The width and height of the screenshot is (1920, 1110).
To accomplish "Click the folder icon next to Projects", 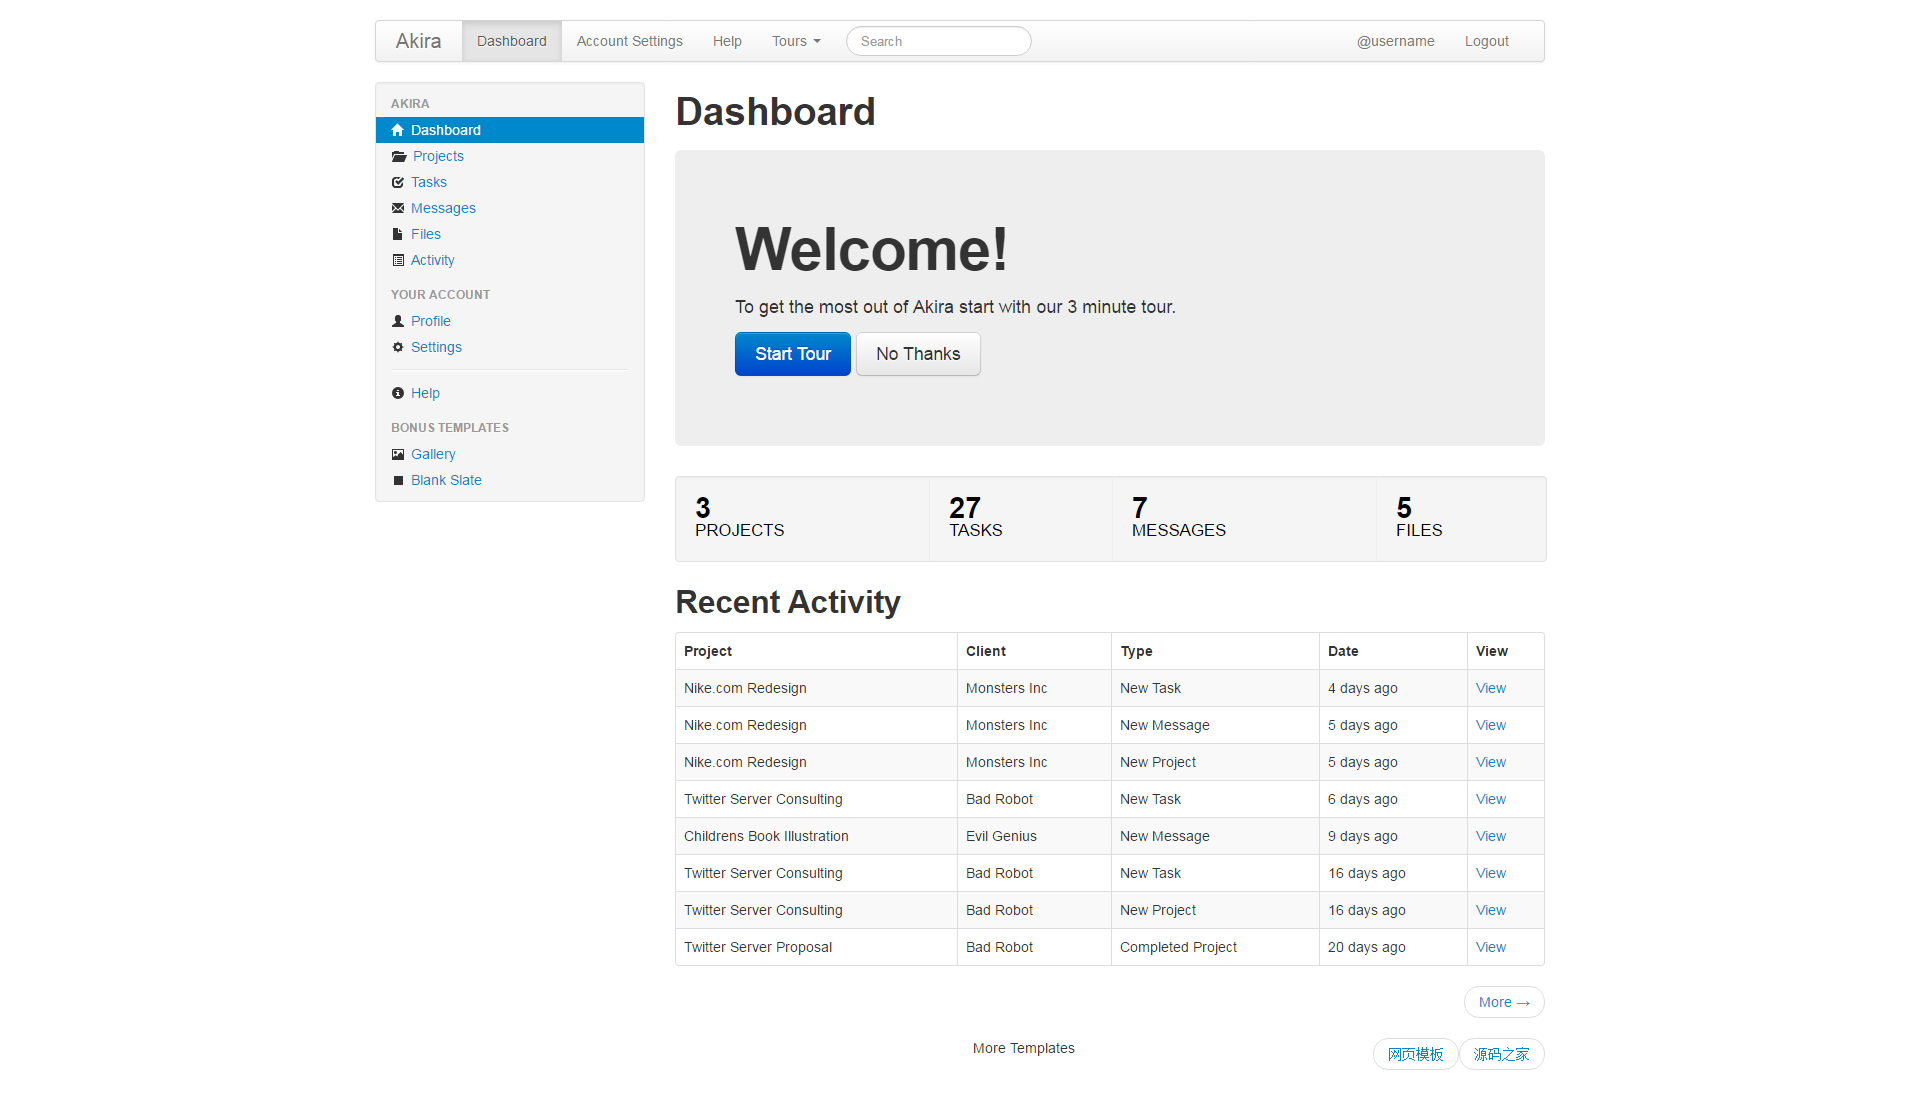I will 399,156.
